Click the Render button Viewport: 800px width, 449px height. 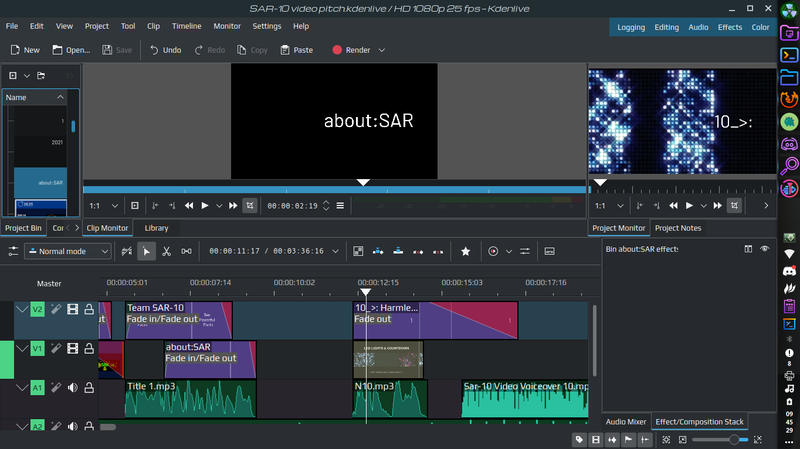coord(351,50)
